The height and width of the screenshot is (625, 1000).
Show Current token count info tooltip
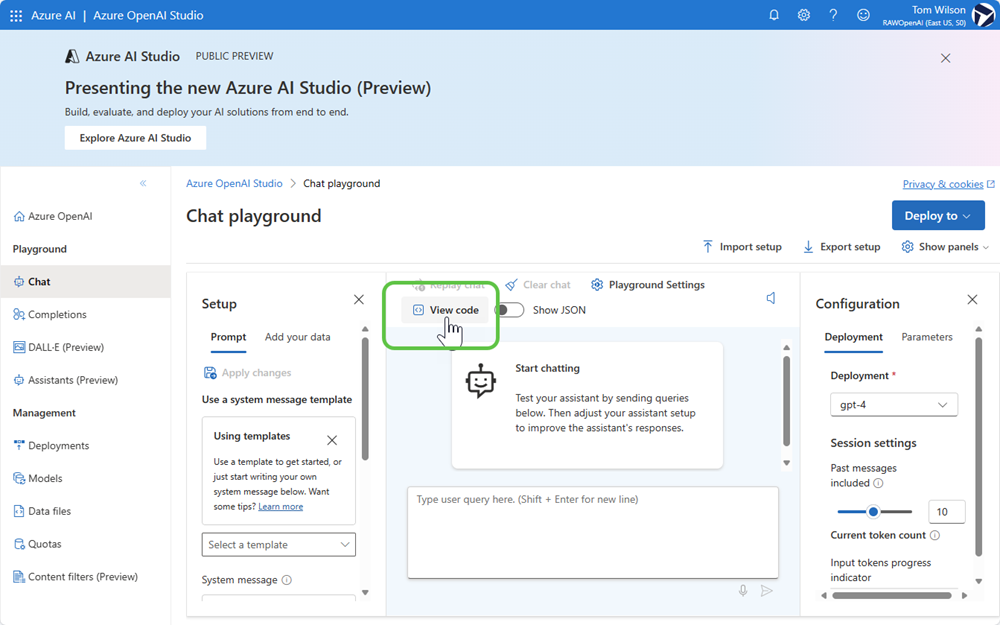[935, 535]
